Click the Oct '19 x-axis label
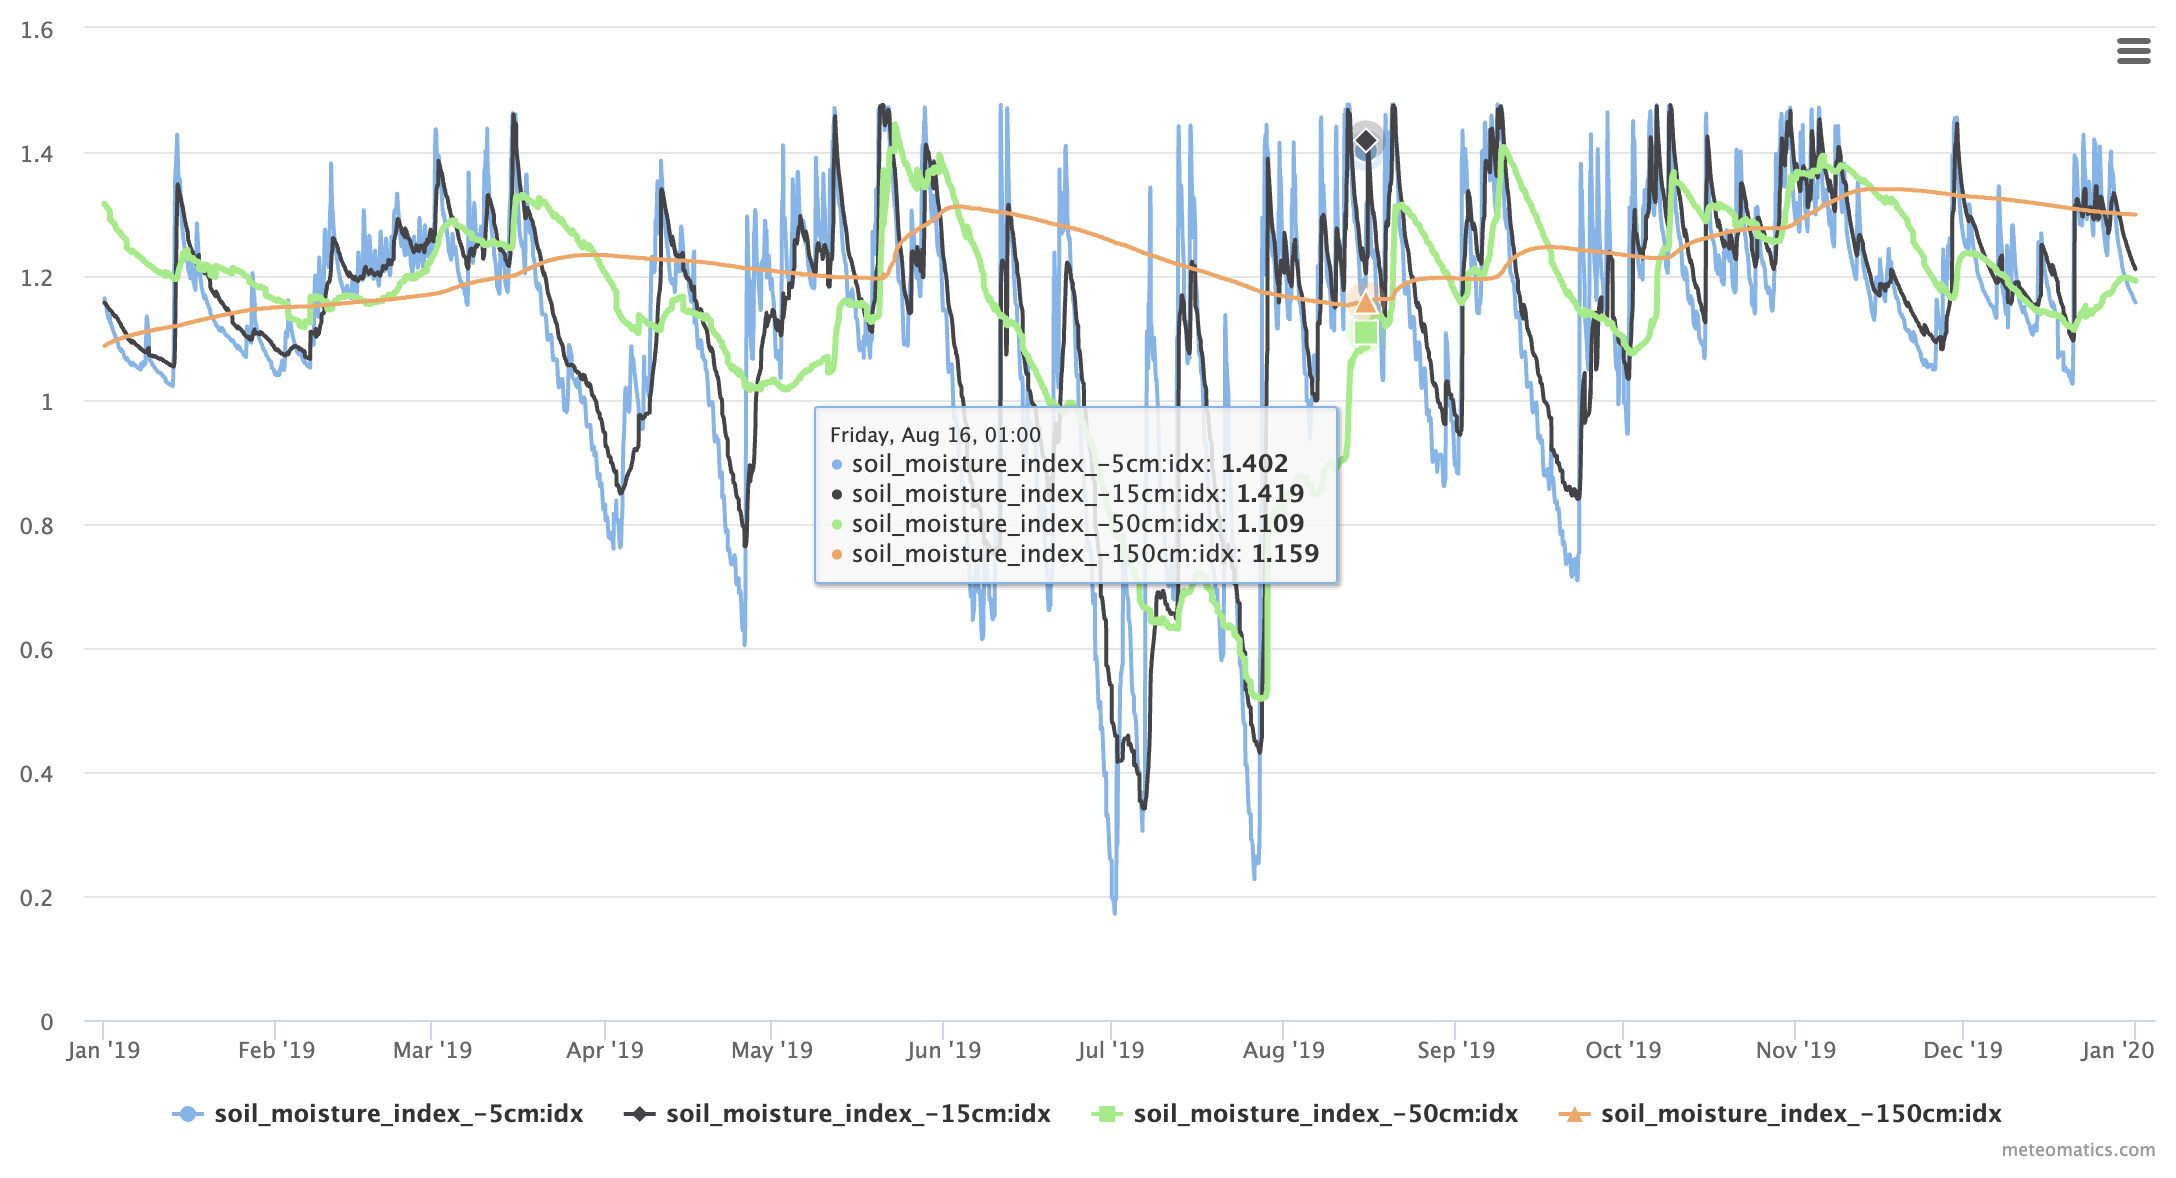Viewport: 2176px width, 1178px height. (x=1623, y=1051)
